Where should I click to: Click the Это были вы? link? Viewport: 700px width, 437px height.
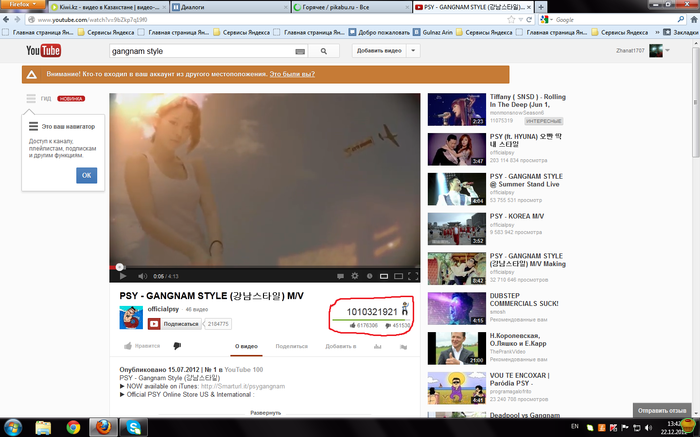[x=292, y=74]
